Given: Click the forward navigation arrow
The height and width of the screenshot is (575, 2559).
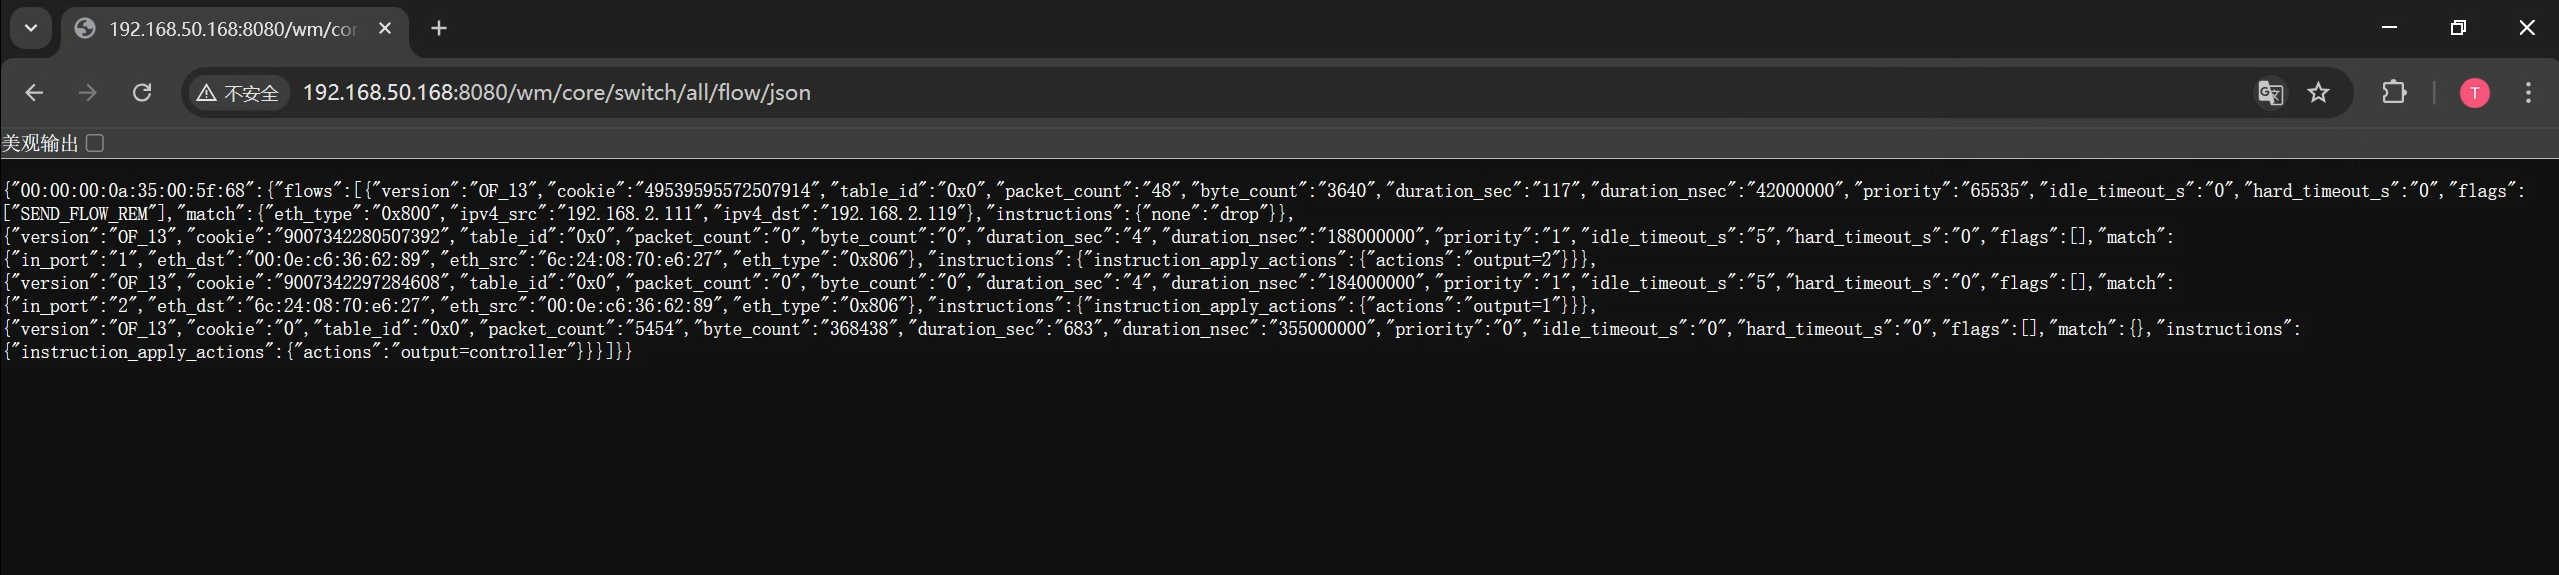Looking at the screenshot, I should (88, 93).
